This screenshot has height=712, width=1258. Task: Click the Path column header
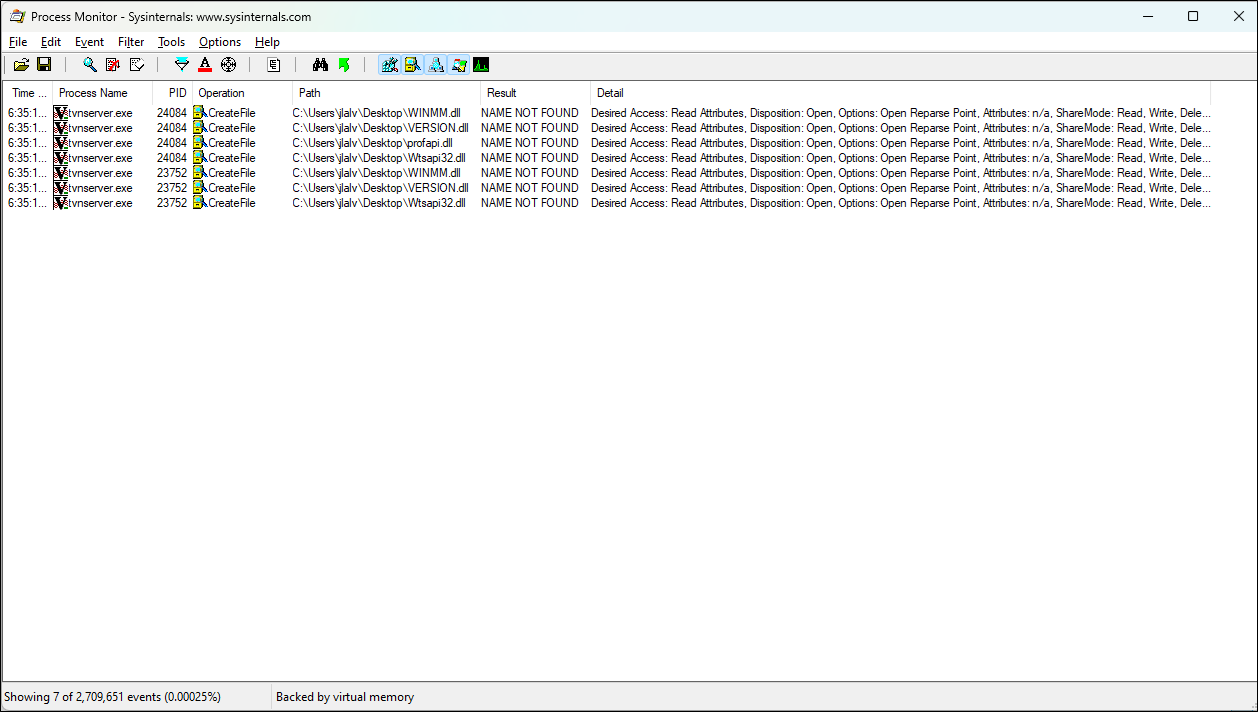pyautogui.click(x=386, y=93)
